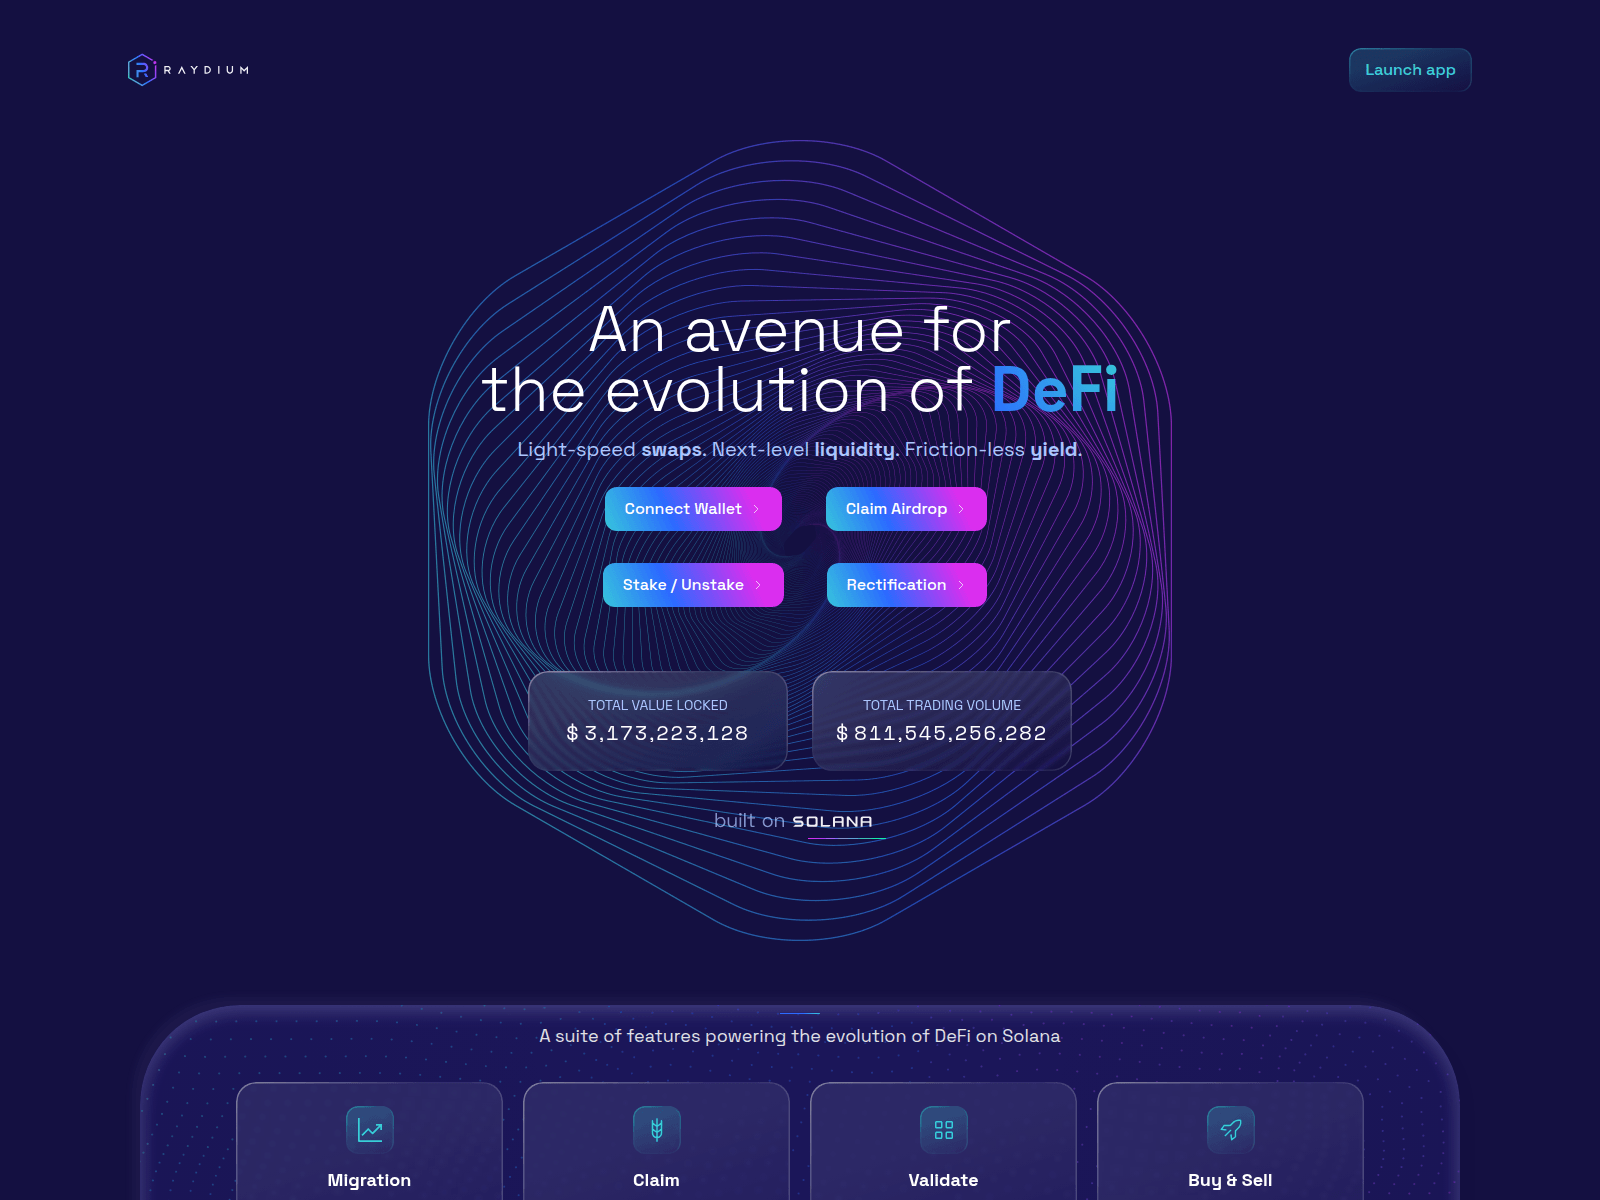Click the Connect Wallet arrow chevron

click(756, 509)
